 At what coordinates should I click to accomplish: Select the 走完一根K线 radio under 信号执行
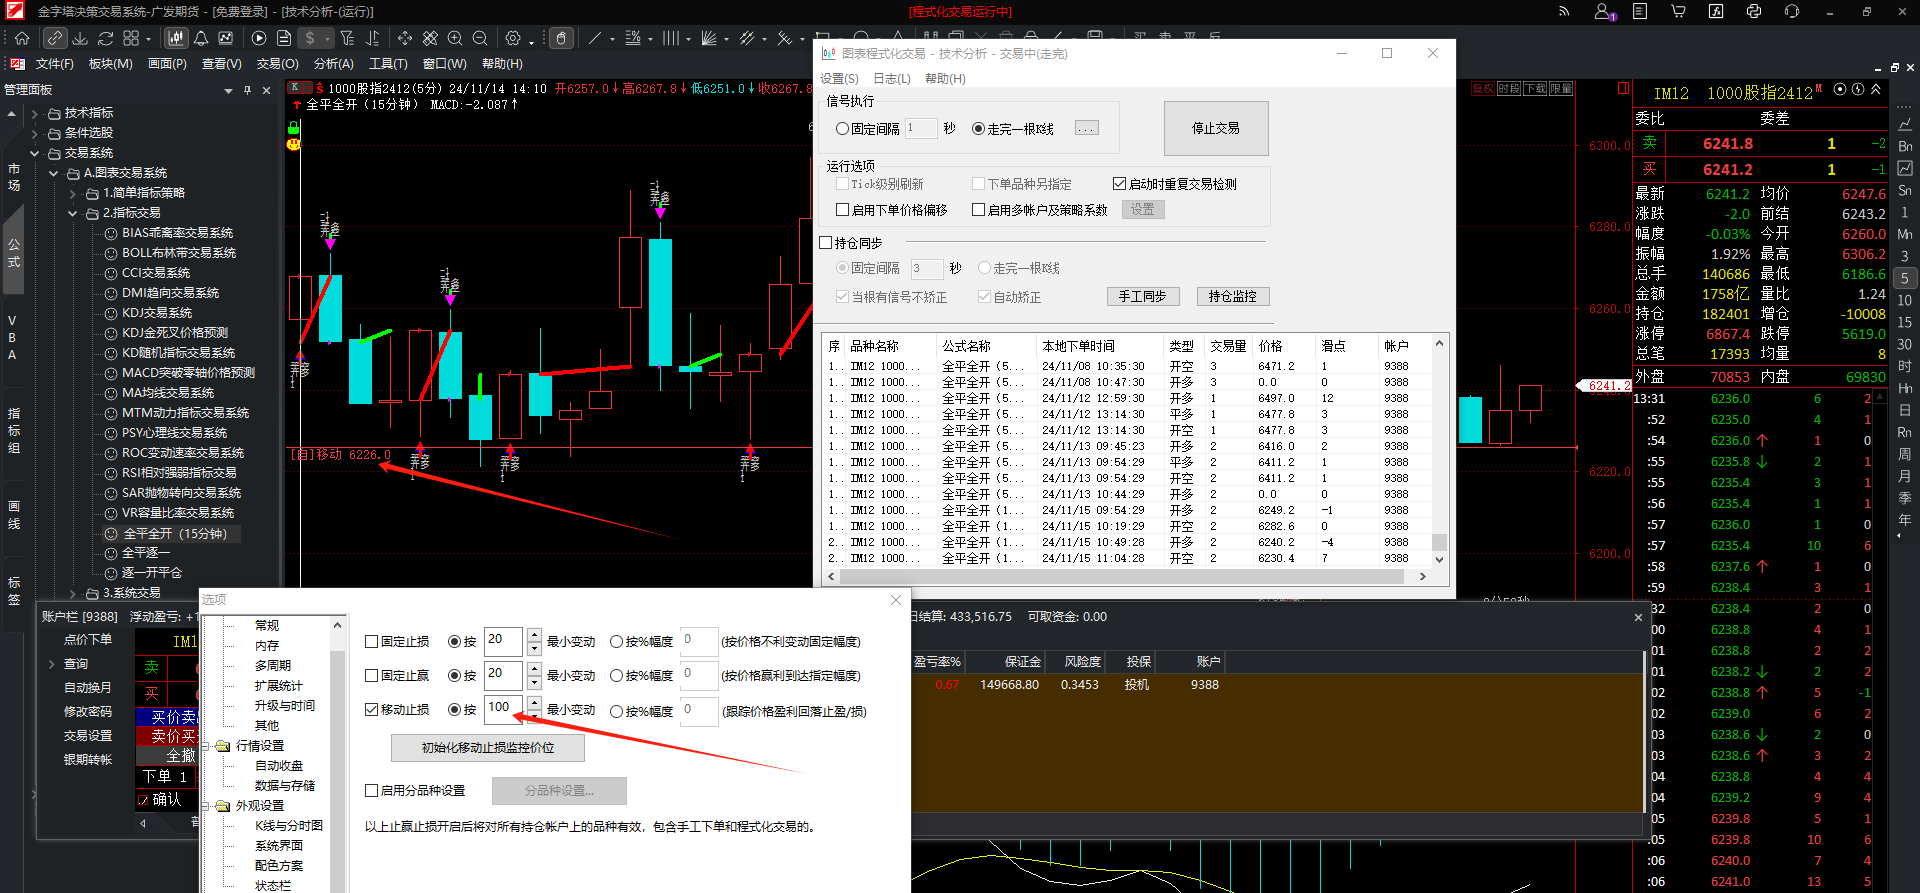pyautogui.click(x=978, y=129)
